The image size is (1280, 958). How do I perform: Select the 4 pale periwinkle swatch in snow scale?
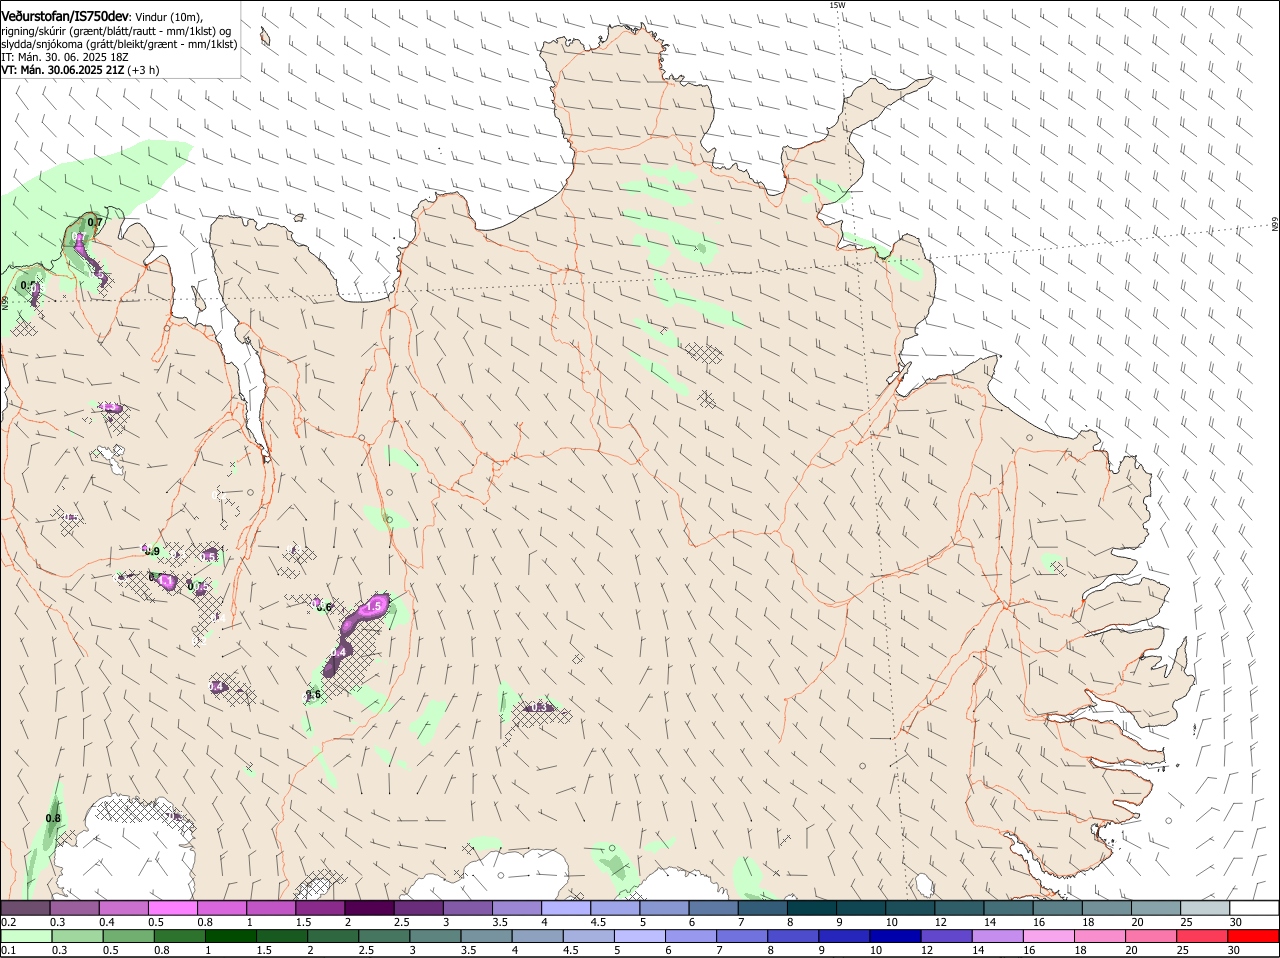click(x=566, y=908)
